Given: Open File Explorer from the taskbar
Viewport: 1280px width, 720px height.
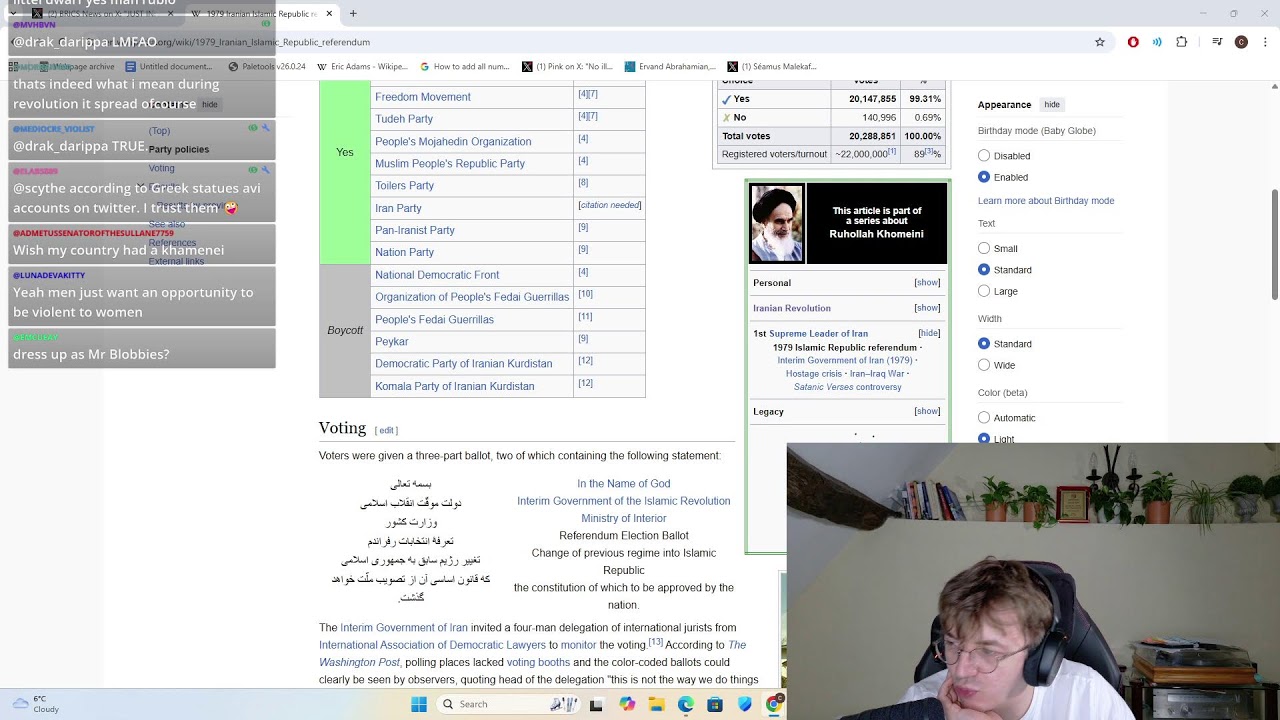Looking at the screenshot, I should 656,704.
